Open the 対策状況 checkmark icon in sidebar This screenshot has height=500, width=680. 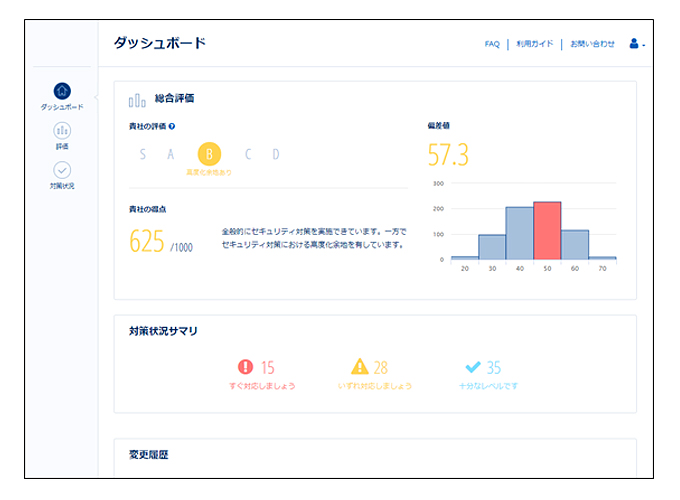click(x=62, y=170)
